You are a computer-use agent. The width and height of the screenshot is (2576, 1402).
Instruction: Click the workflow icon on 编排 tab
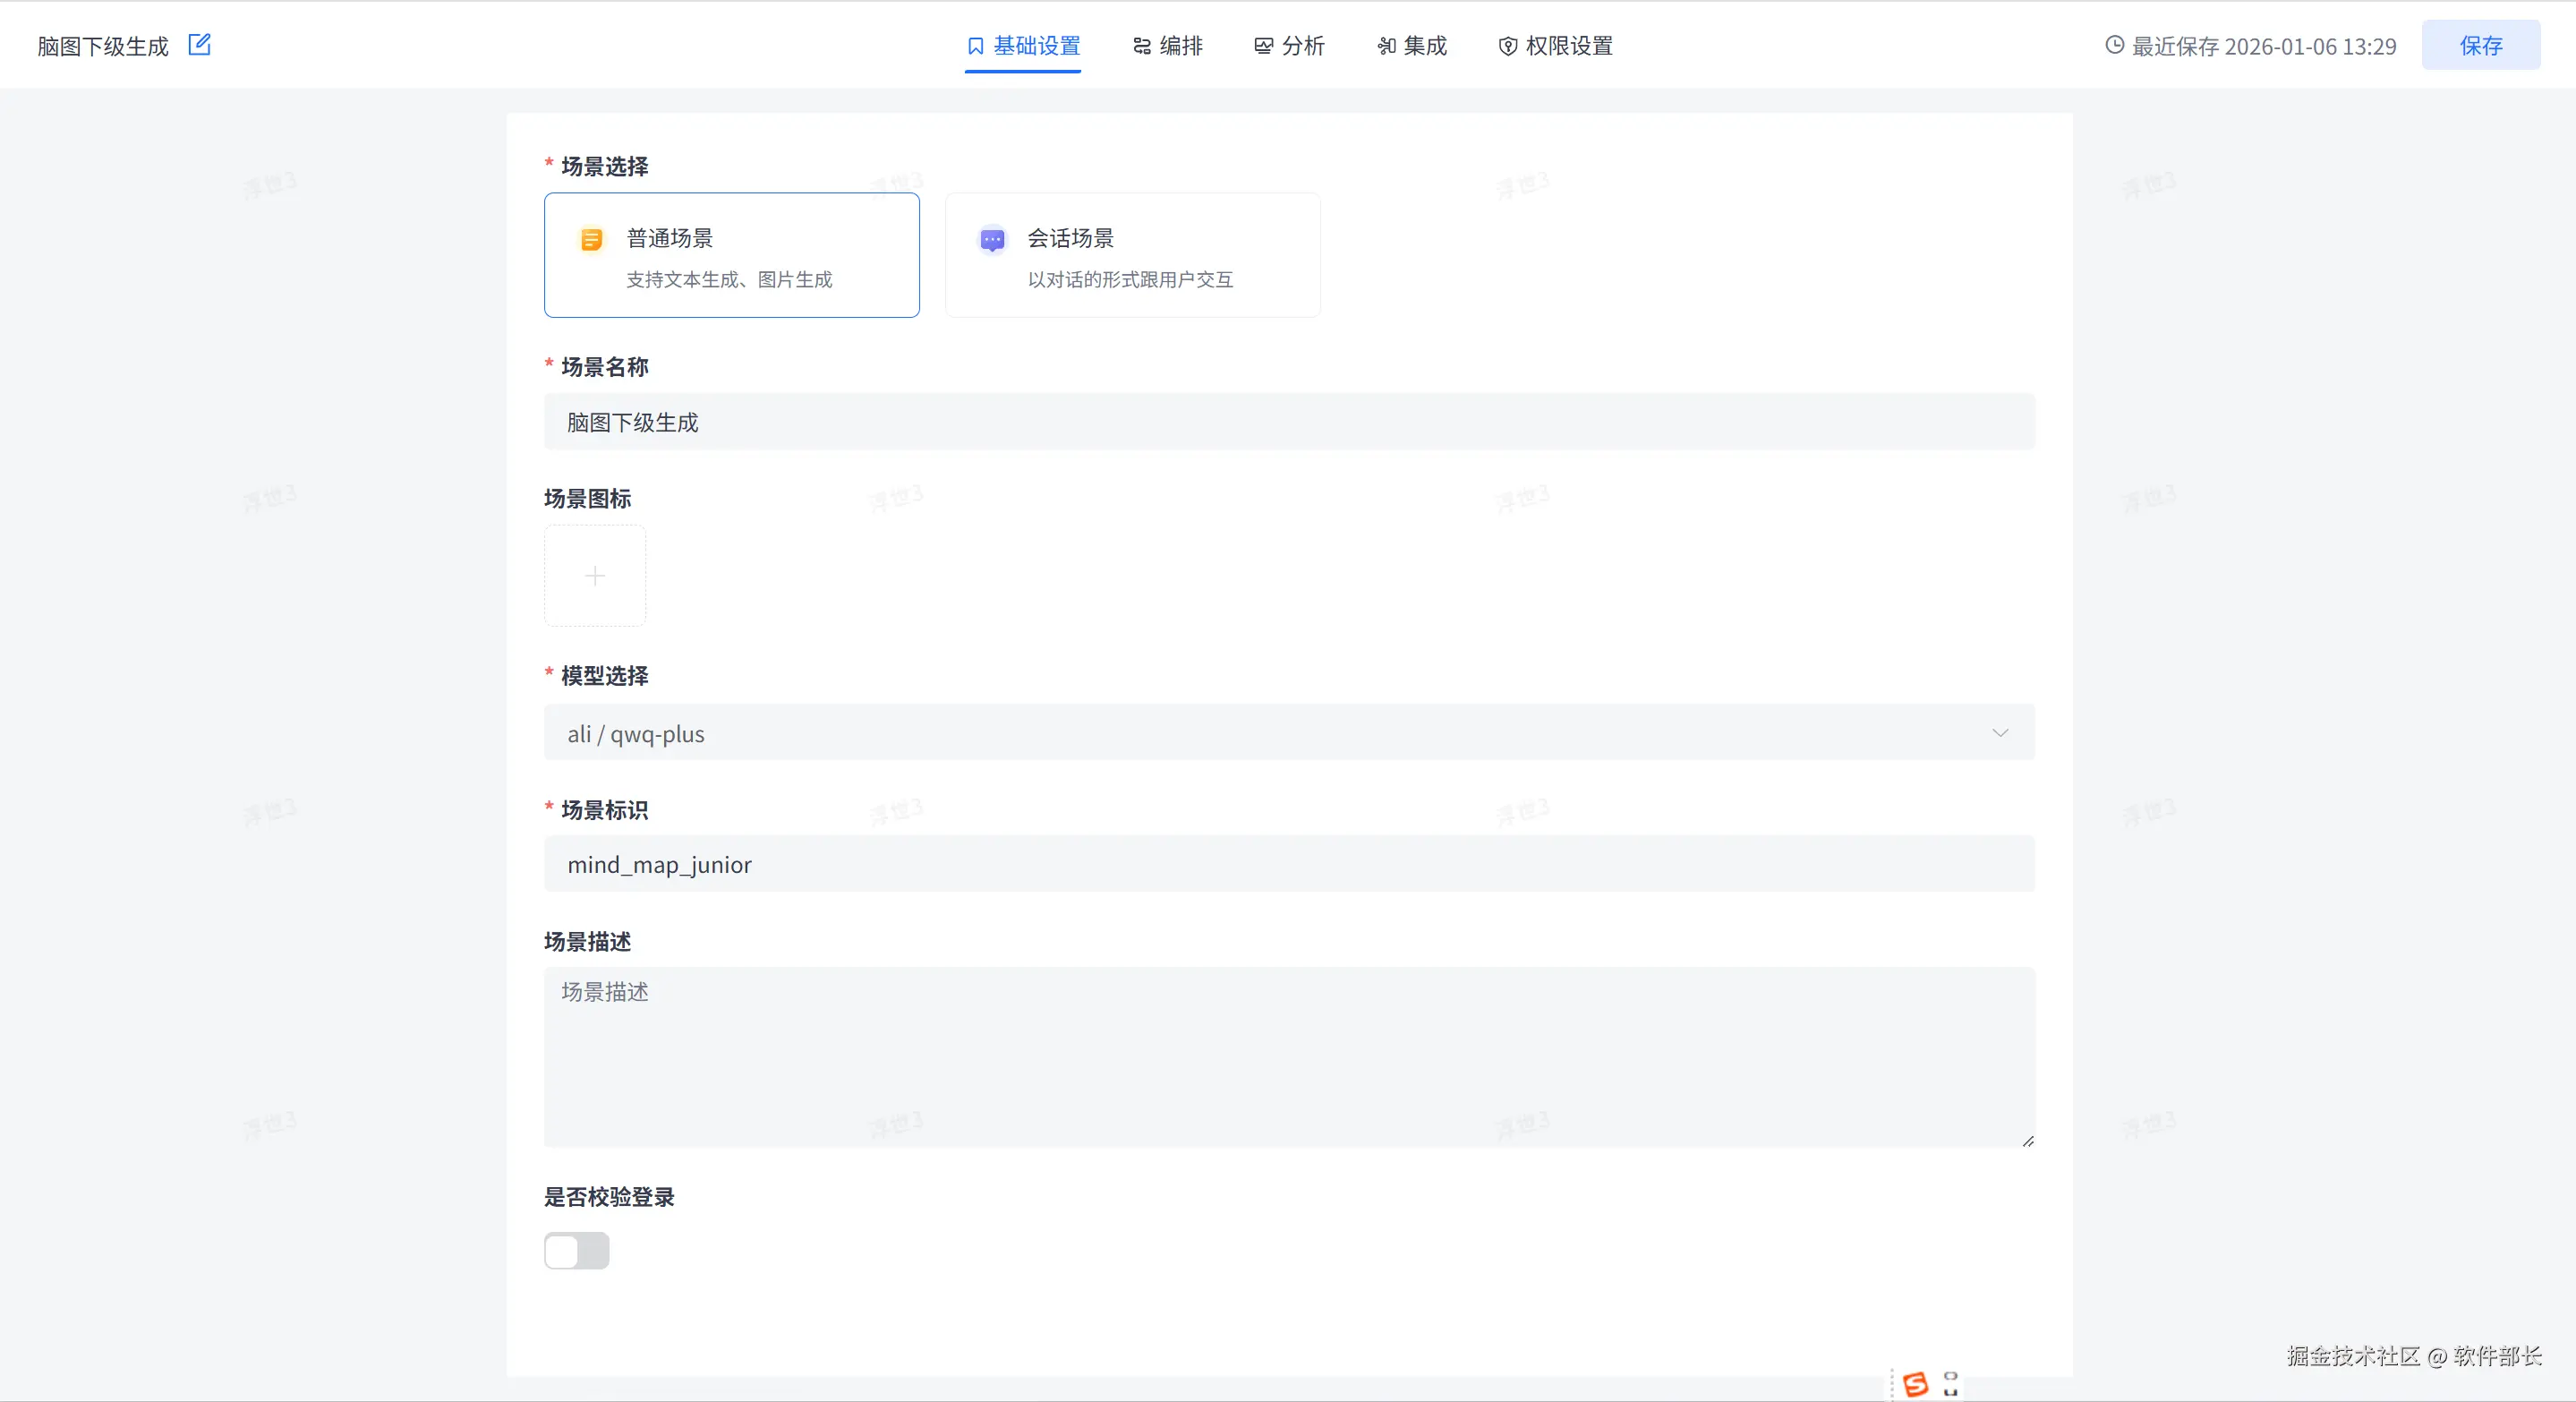coord(1142,46)
